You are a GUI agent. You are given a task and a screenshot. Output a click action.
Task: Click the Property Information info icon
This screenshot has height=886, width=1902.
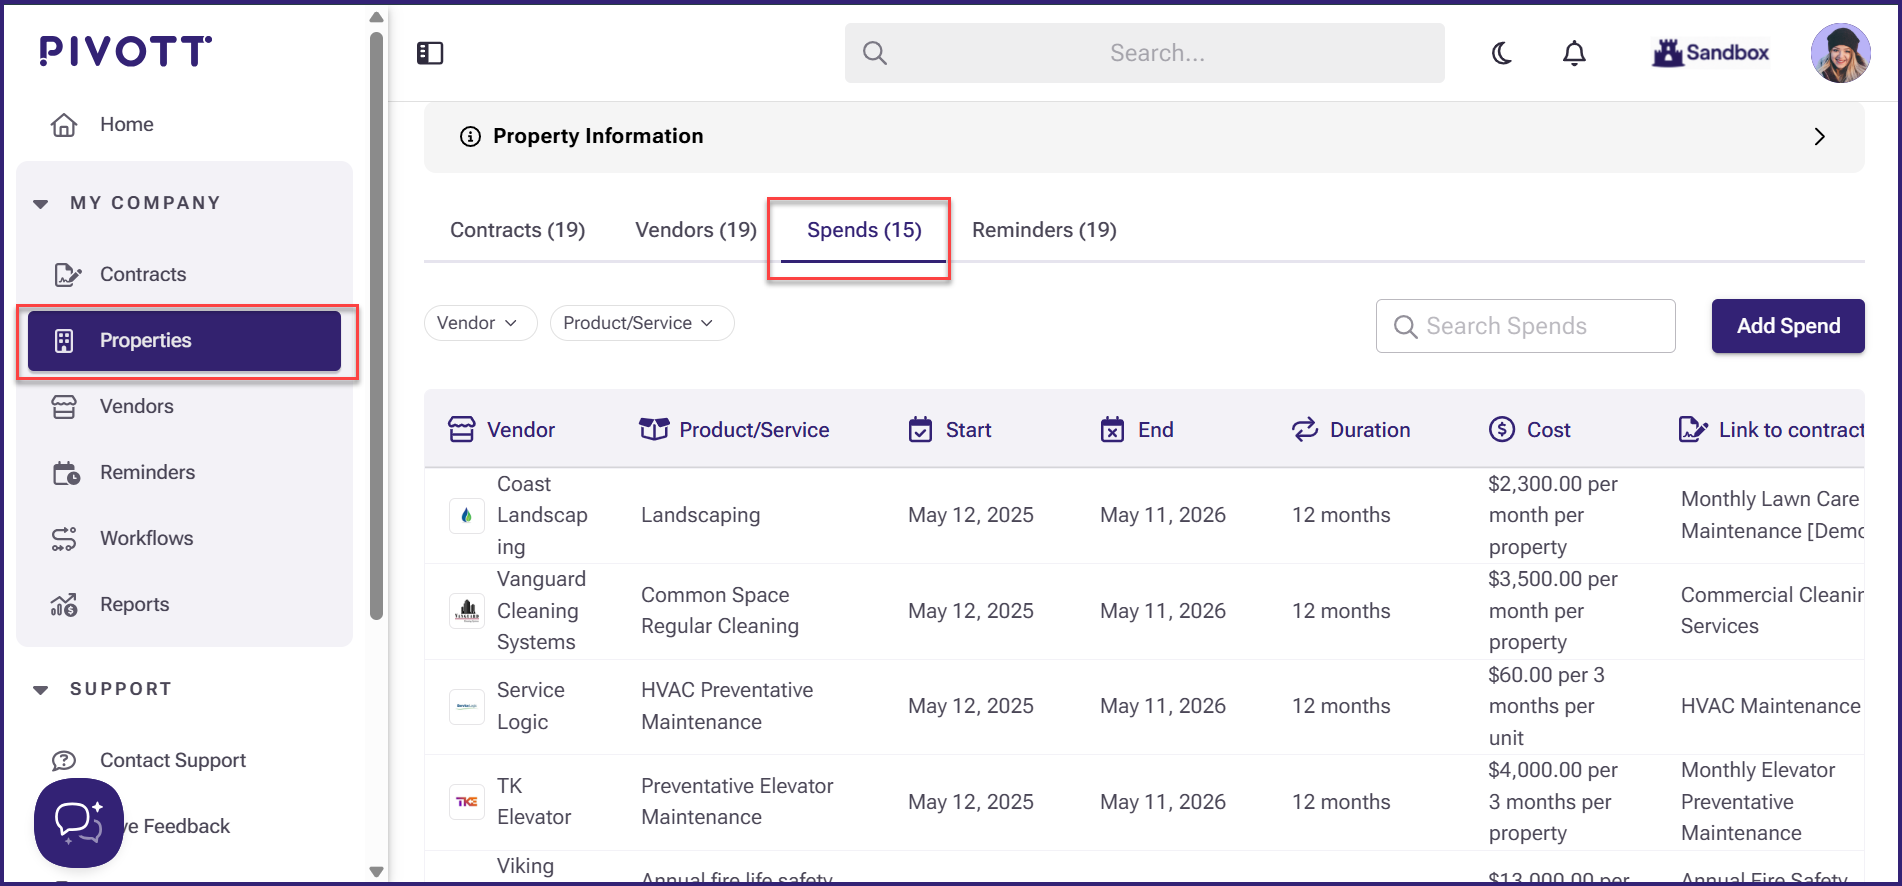pyautogui.click(x=470, y=137)
